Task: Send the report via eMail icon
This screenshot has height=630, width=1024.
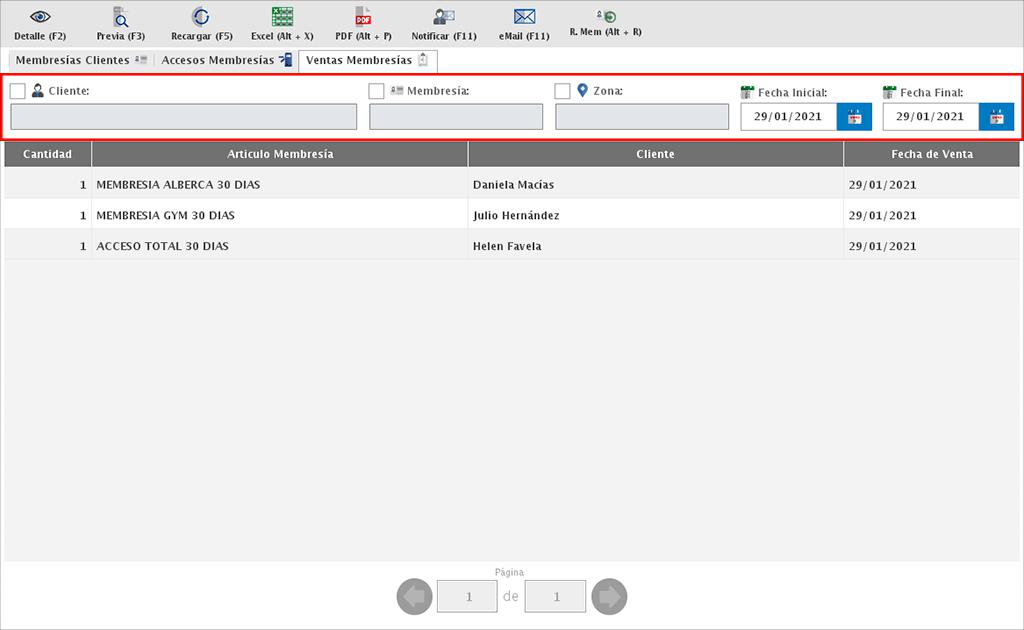Action: click(x=524, y=17)
